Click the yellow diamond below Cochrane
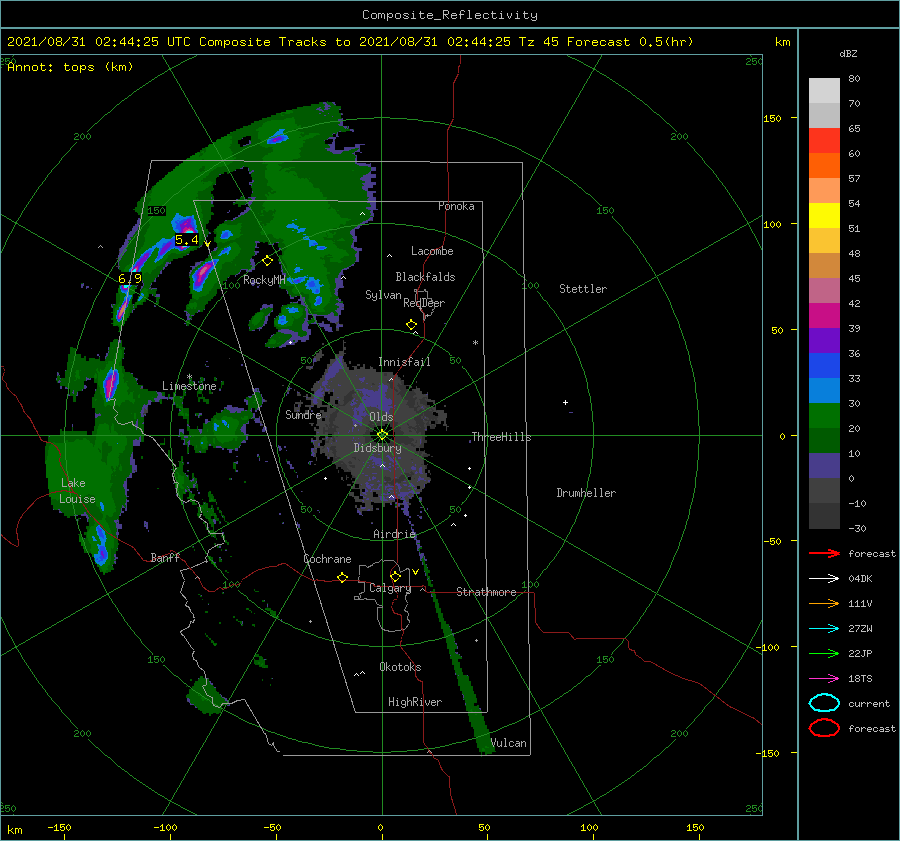Viewport: 900px width, 841px height. [342, 578]
